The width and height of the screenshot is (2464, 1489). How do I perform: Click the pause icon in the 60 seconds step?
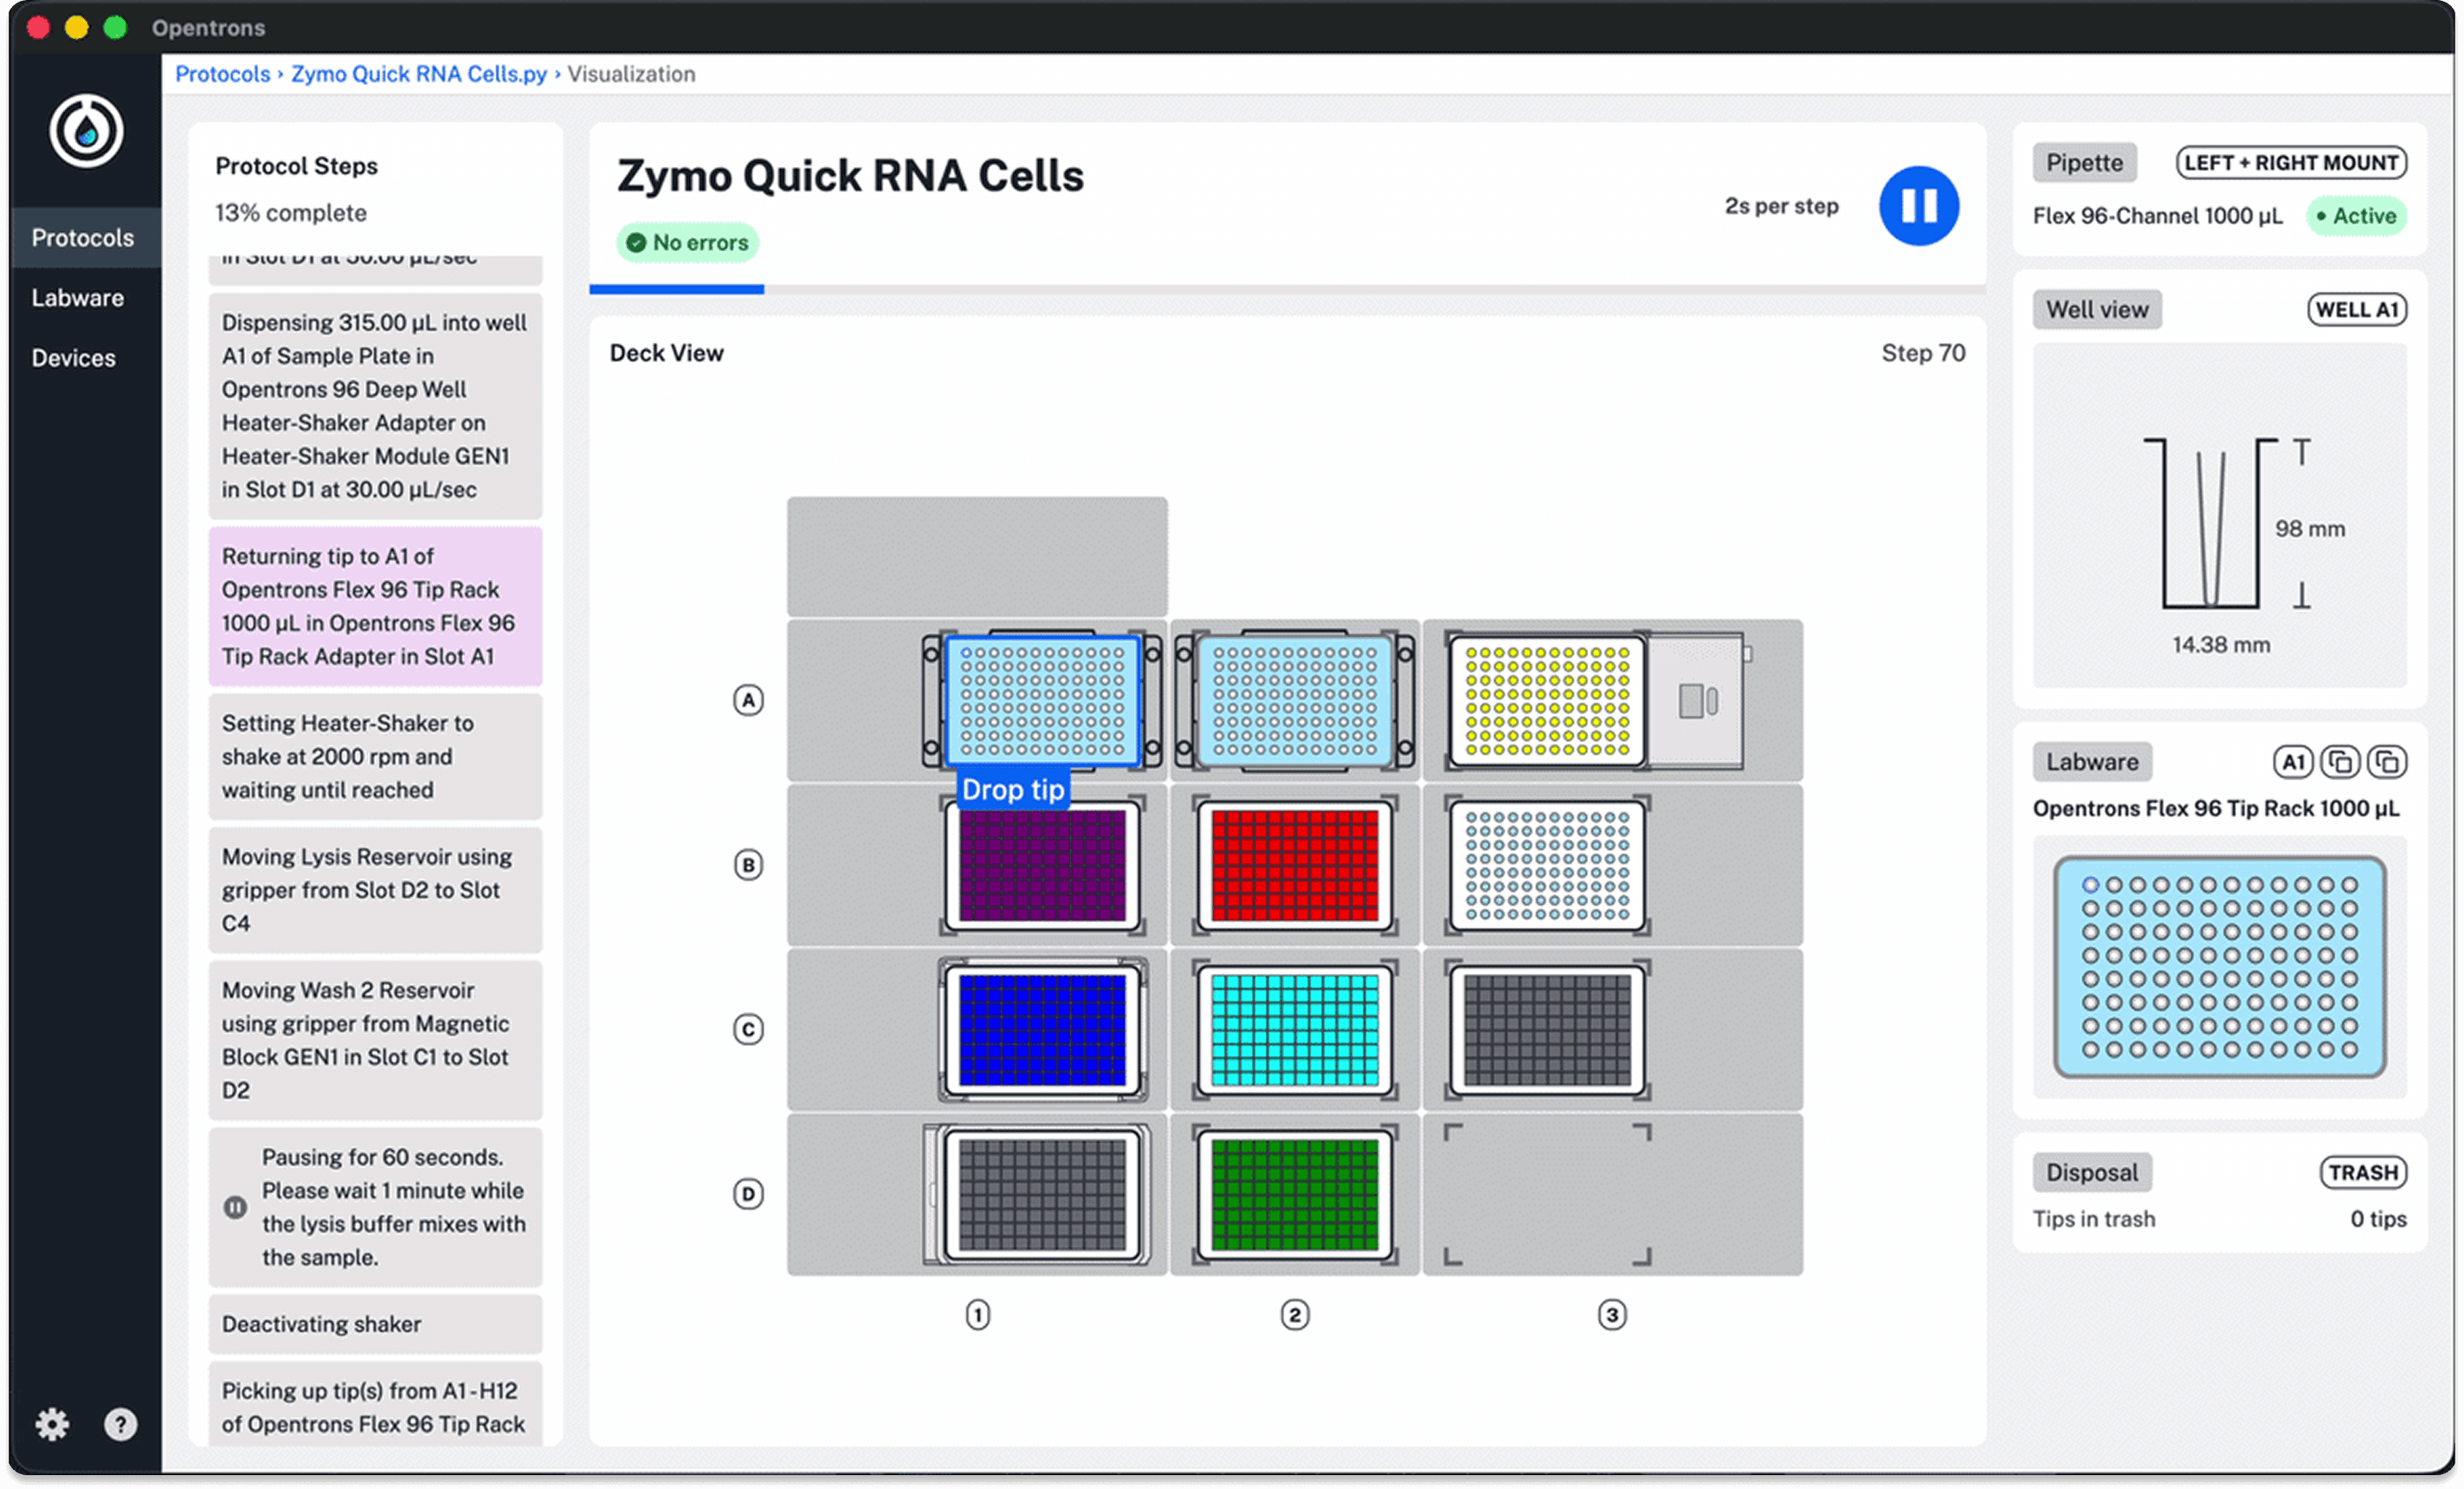(x=235, y=1208)
